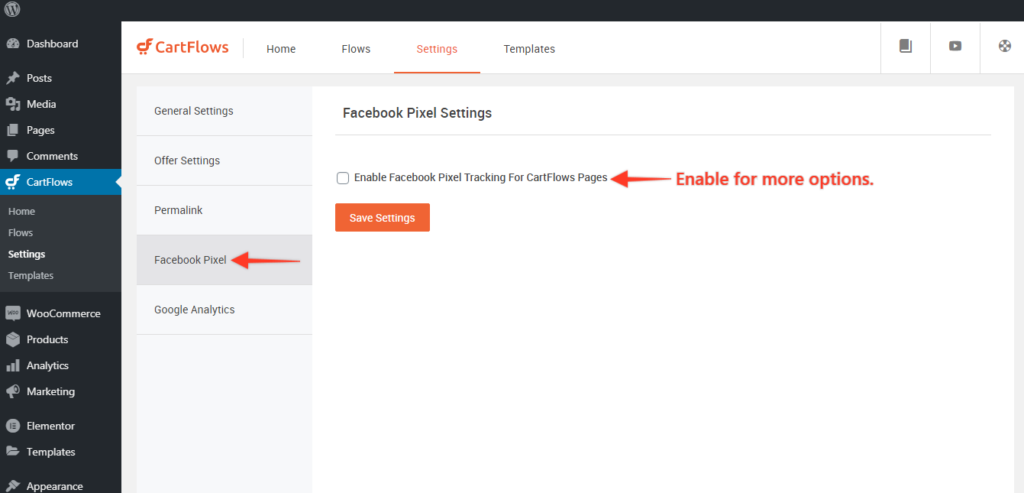The height and width of the screenshot is (493, 1024).
Task: Select Permalink in settings list
Action: [x=224, y=210]
